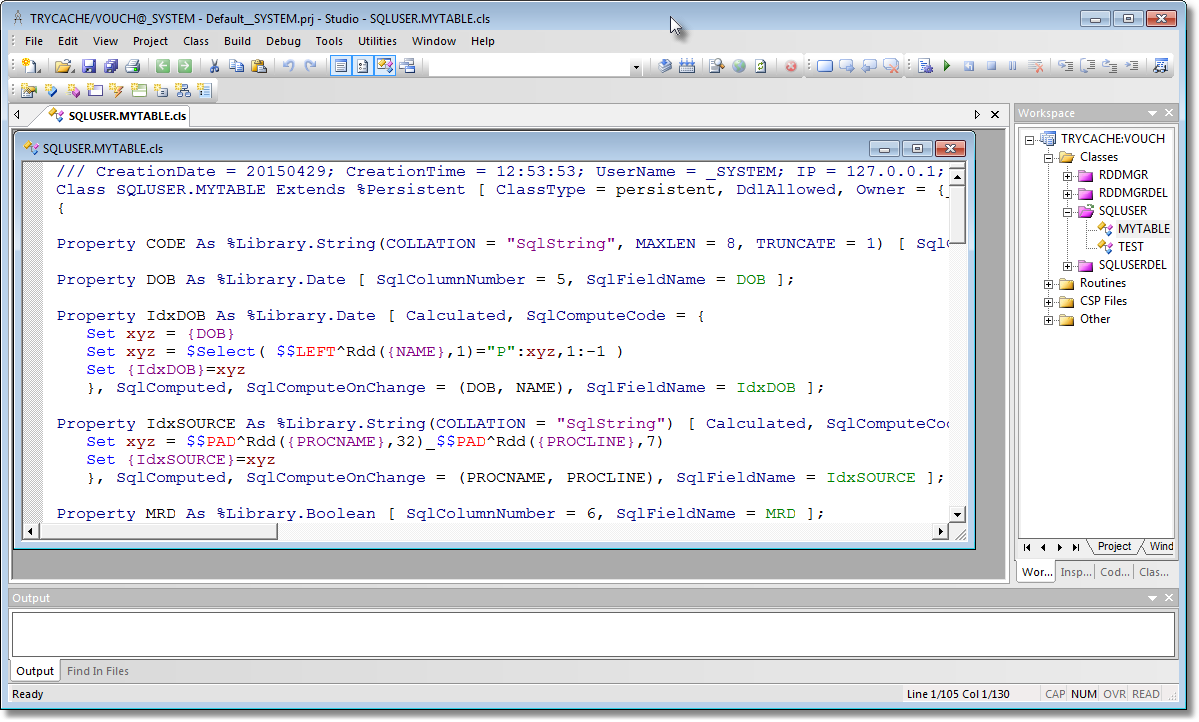Expand the Routines folder
The width and height of the screenshot is (1199, 722).
(x=1049, y=284)
